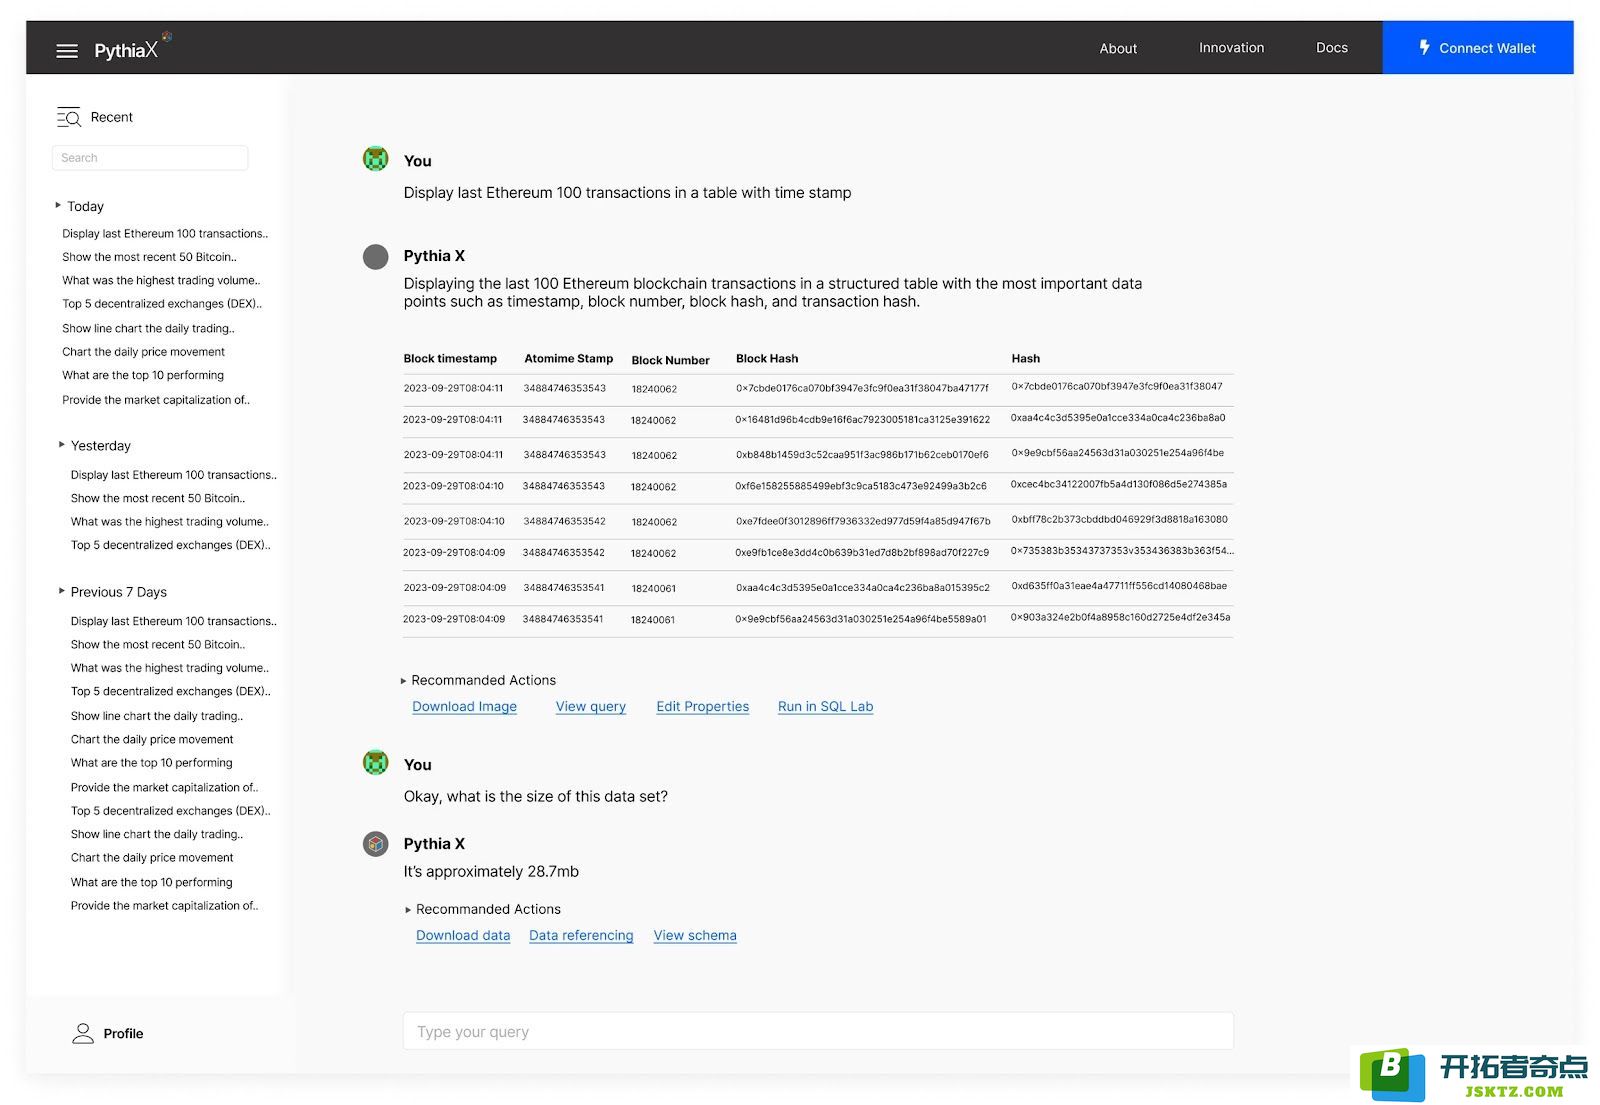Open the Data referencing link
This screenshot has height=1105, width=1600.
tap(581, 935)
